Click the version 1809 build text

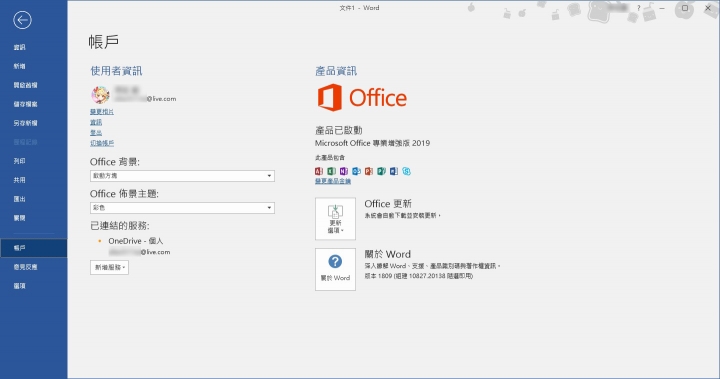point(418,276)
